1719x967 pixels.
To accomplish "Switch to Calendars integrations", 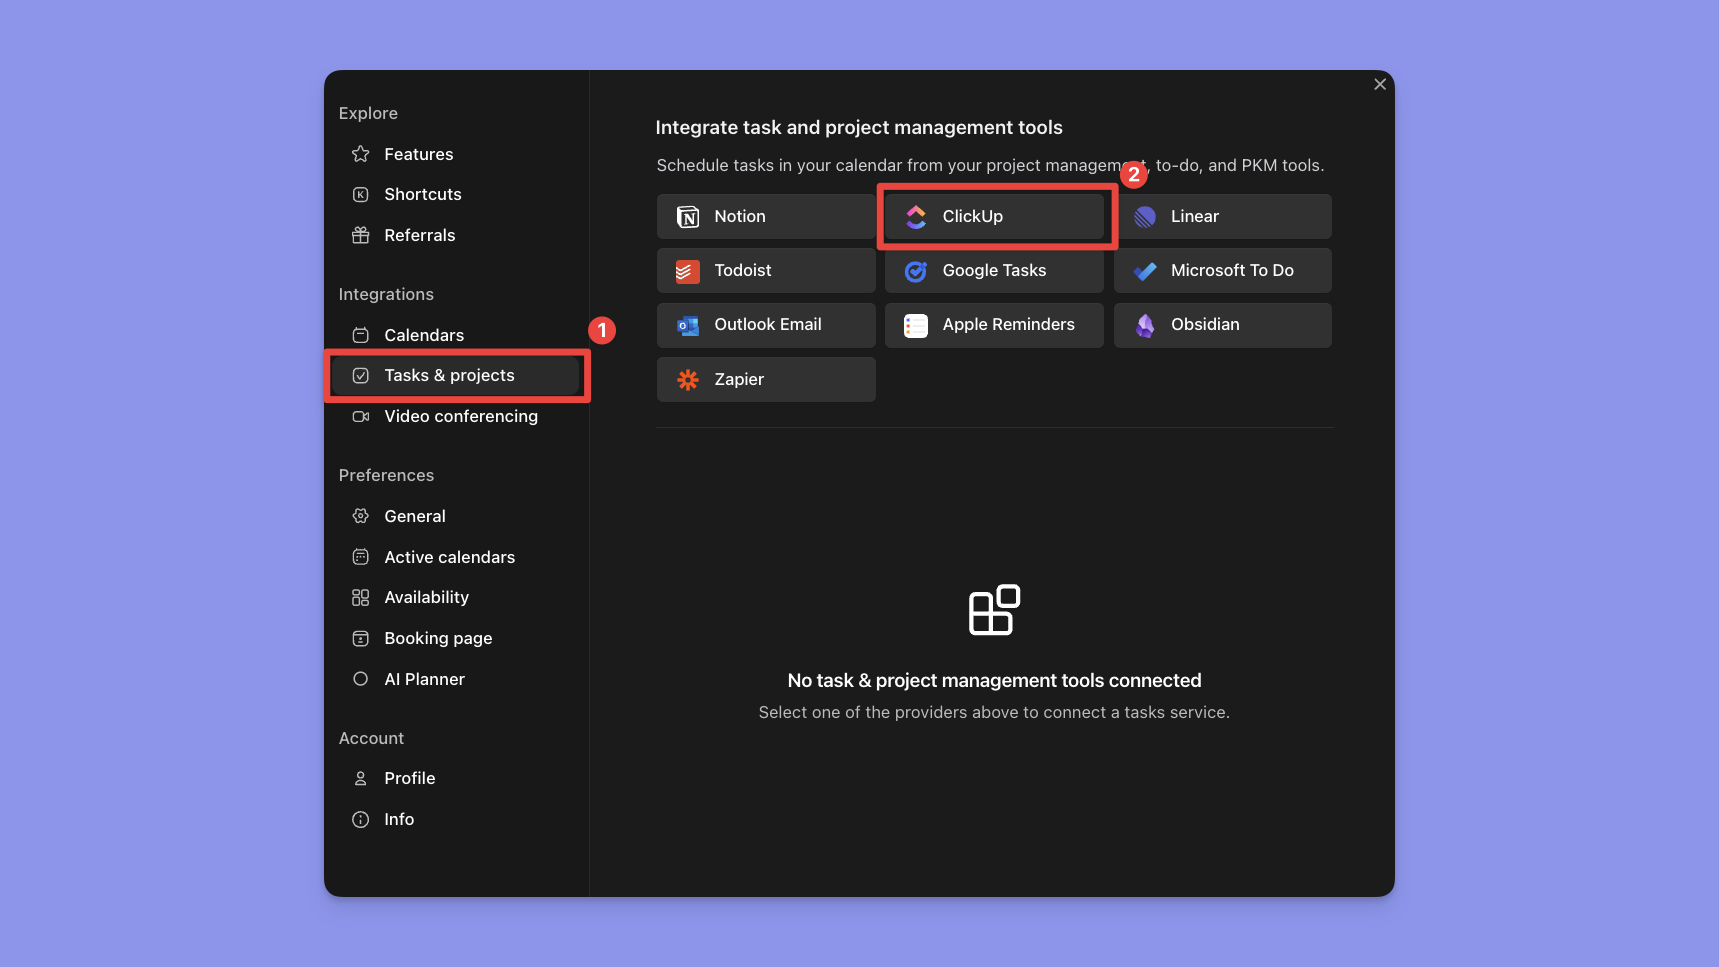I will [x=456, y=335].
